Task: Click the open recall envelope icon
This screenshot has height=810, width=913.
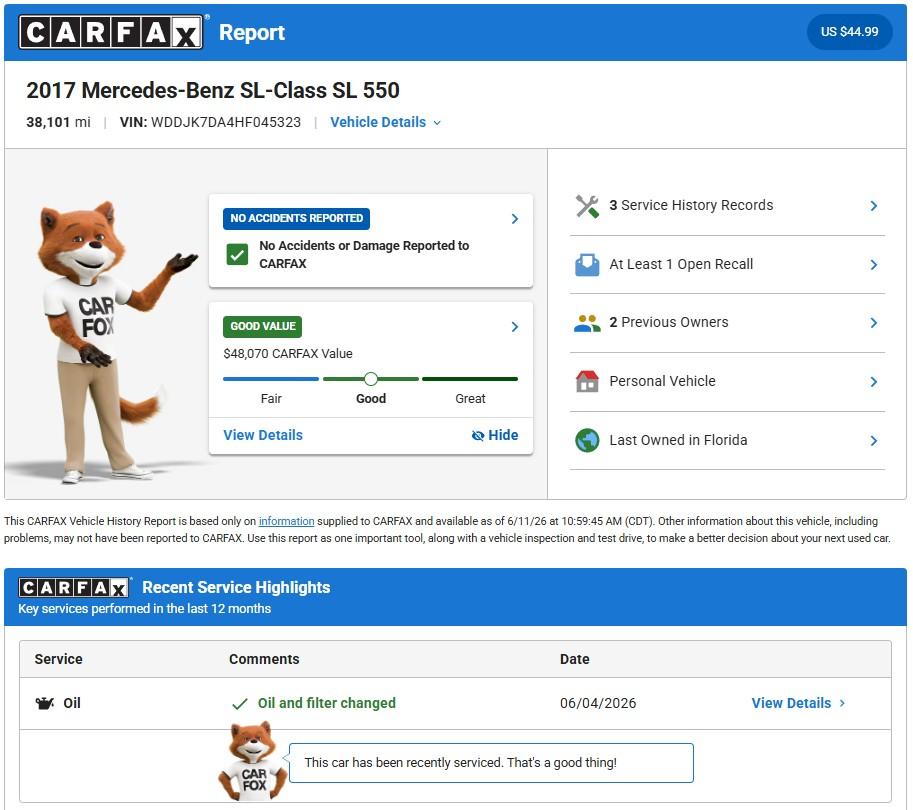Action: pyautogui.click(x=587, y=265)
